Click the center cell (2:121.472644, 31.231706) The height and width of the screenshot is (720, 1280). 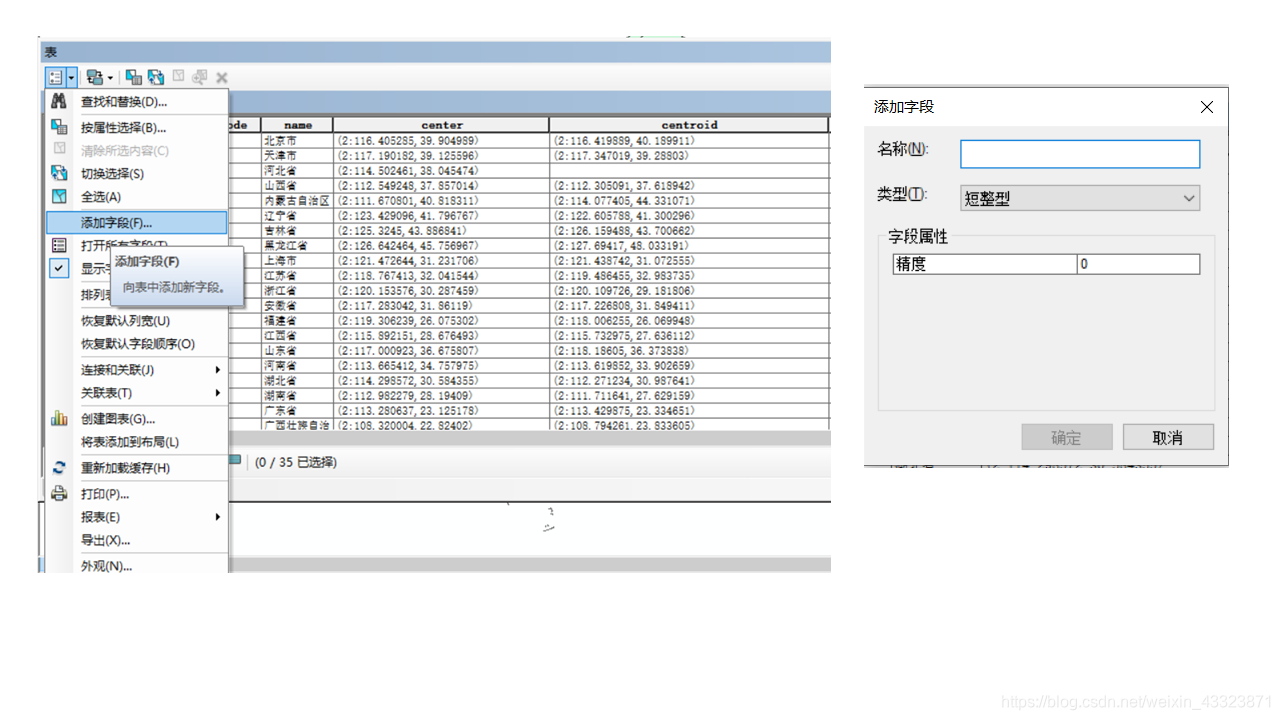tap(441, 260)
